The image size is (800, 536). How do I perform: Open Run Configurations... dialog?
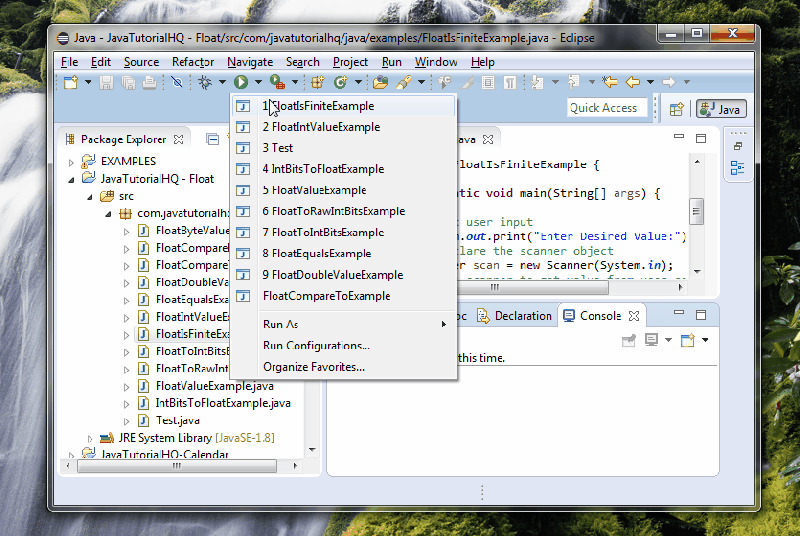tap(343, 346)
